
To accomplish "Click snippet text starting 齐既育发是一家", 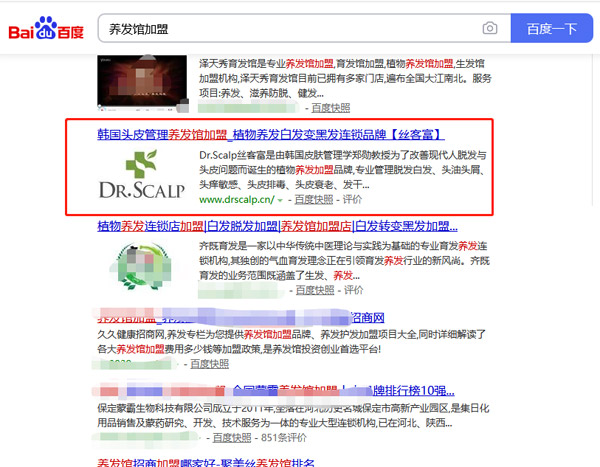I will (344, 261).
